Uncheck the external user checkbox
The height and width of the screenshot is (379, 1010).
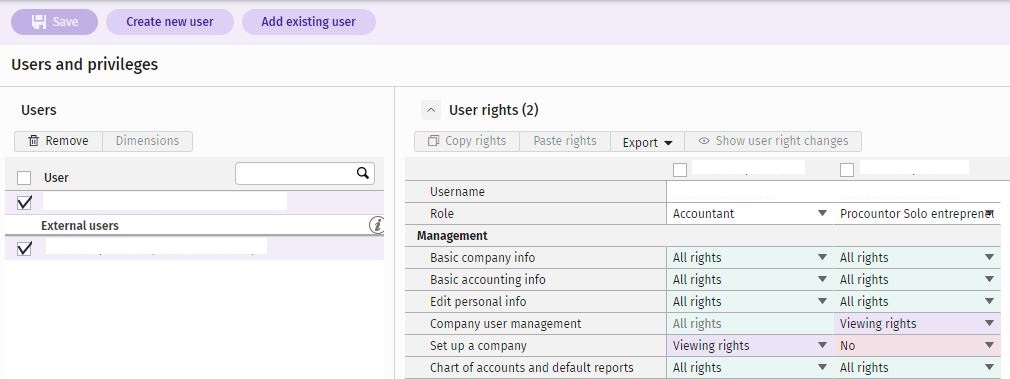pos(24,248)
